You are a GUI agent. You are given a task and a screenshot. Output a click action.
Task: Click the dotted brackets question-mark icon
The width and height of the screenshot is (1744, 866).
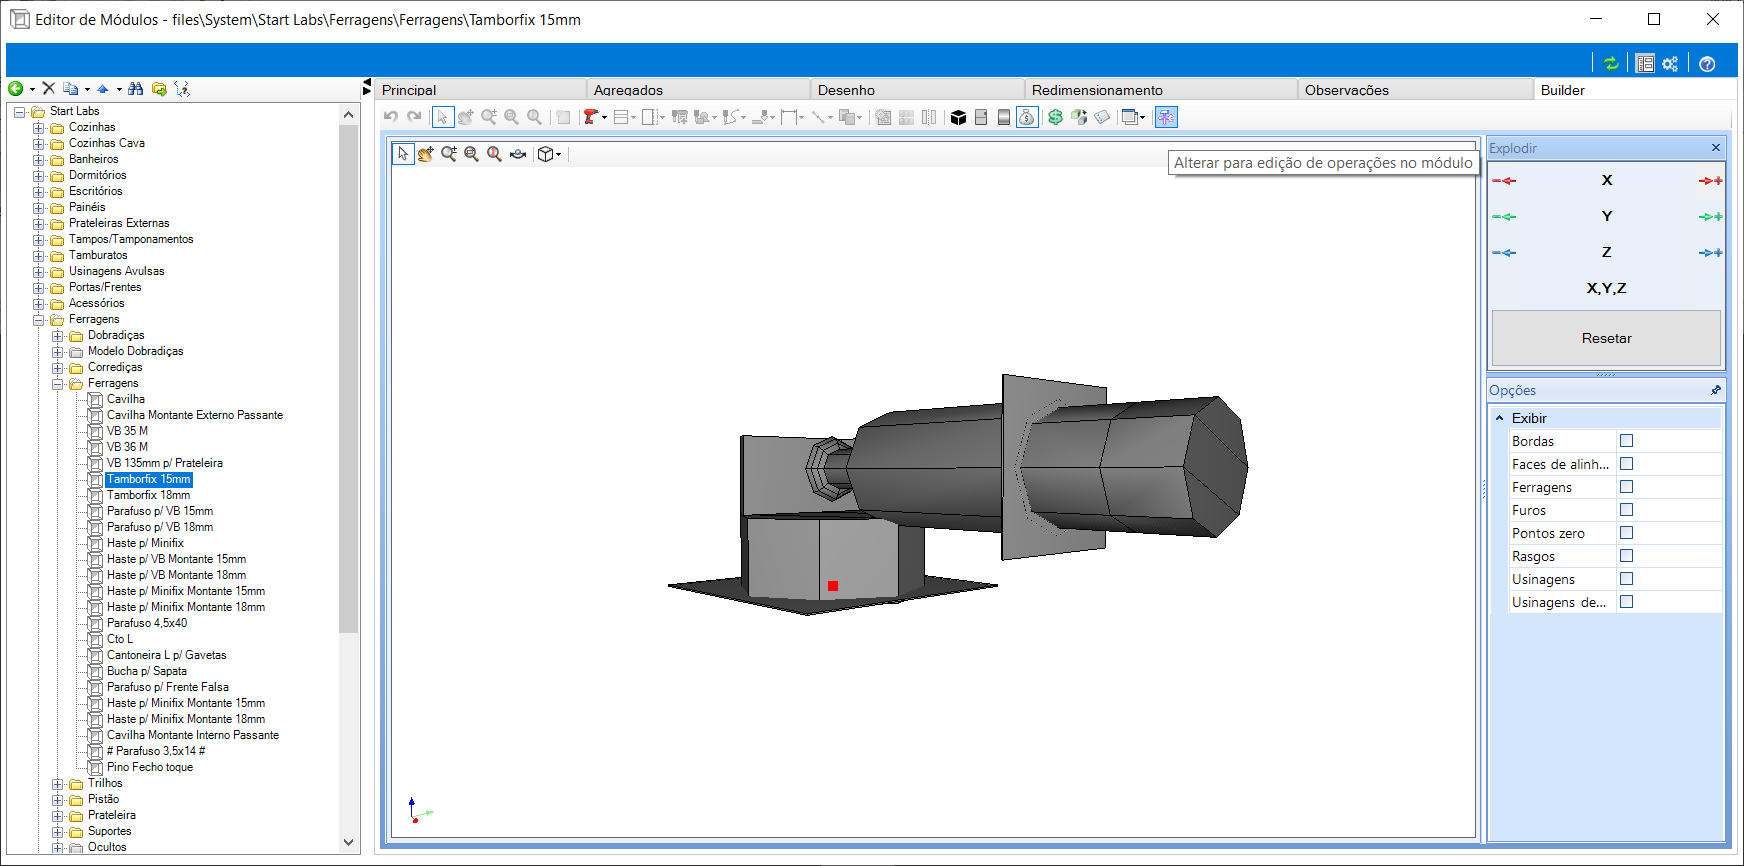(x=182, y=89)
